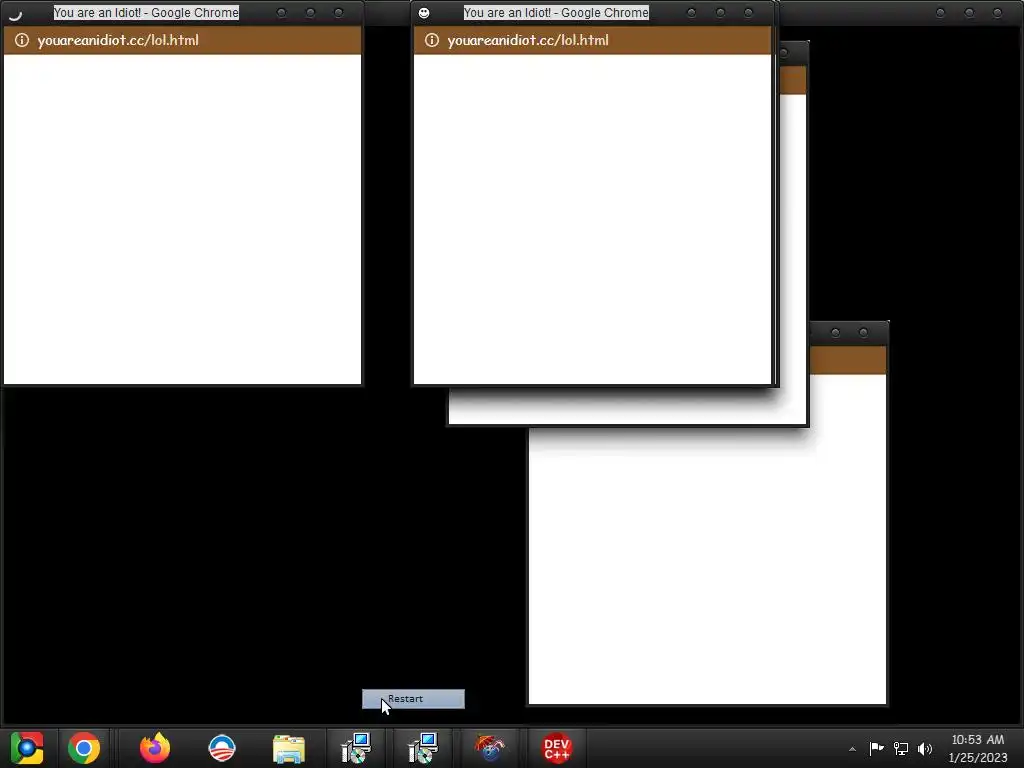Show hidden system tray icons
Image resolution: width=1024 pixels, height=768 pixels.
852,748
